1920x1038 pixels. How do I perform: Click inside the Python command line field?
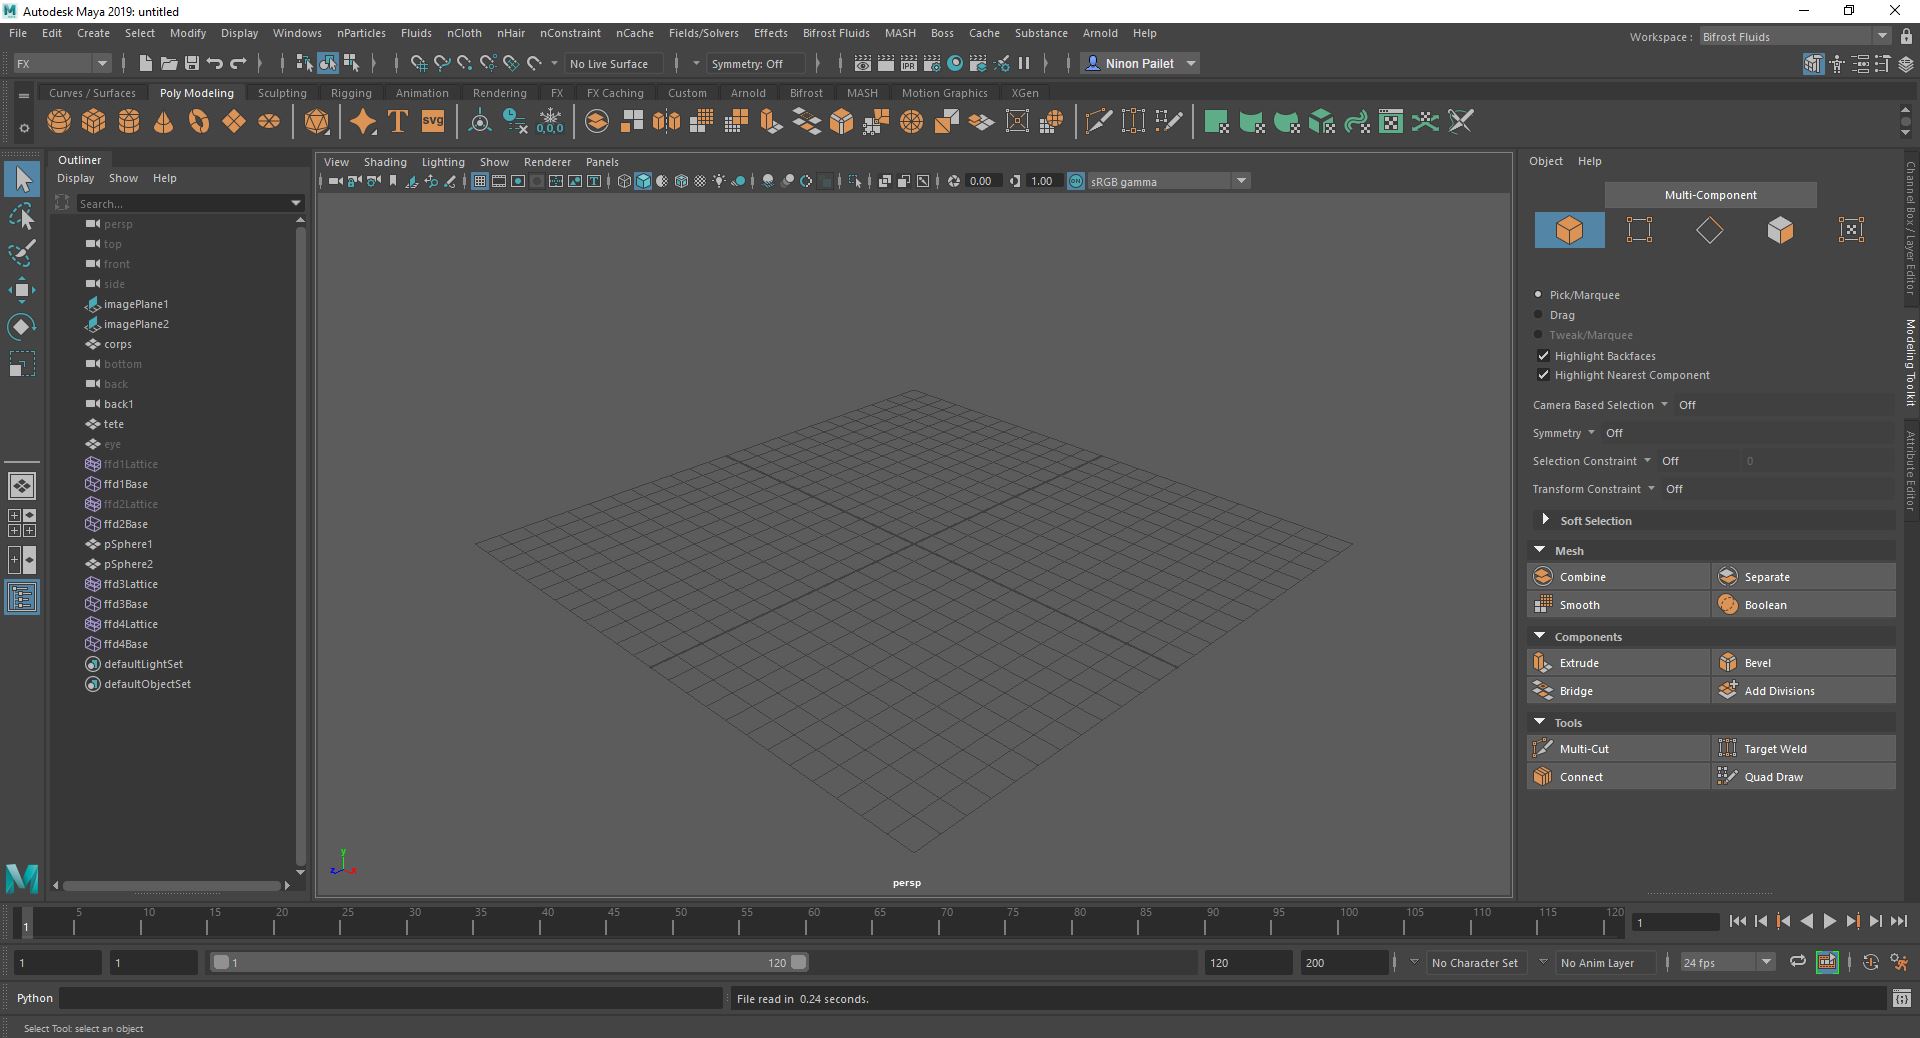pos(390,998)
